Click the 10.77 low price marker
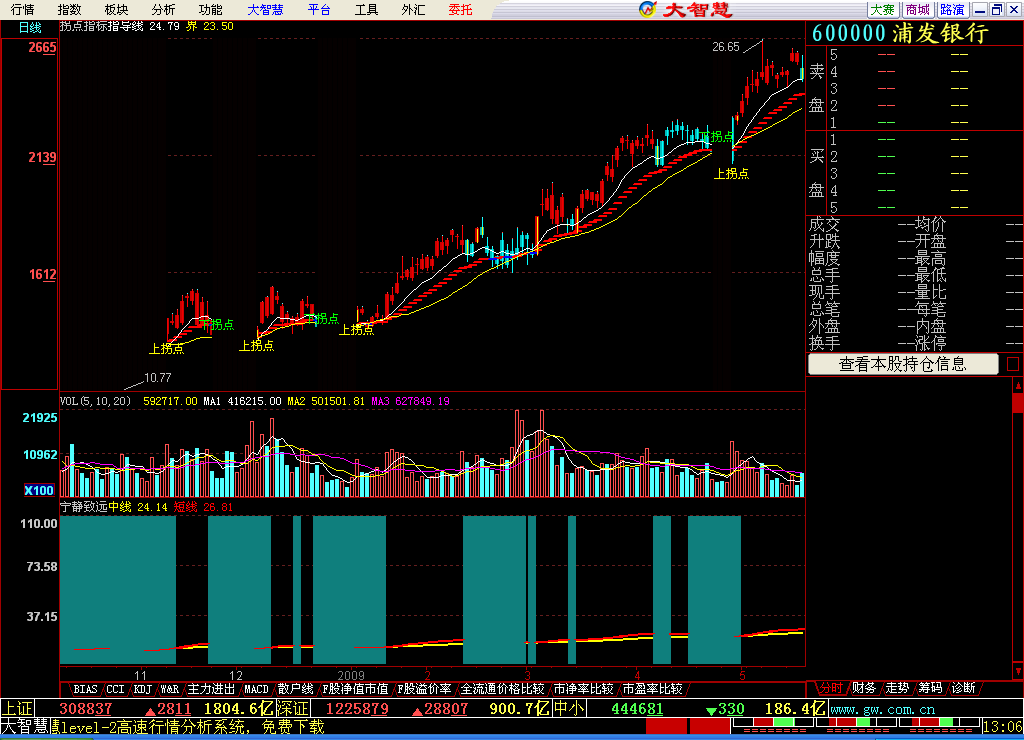Image resolution: width=1024 pixels, height=740 pixels. pos(157,378)
